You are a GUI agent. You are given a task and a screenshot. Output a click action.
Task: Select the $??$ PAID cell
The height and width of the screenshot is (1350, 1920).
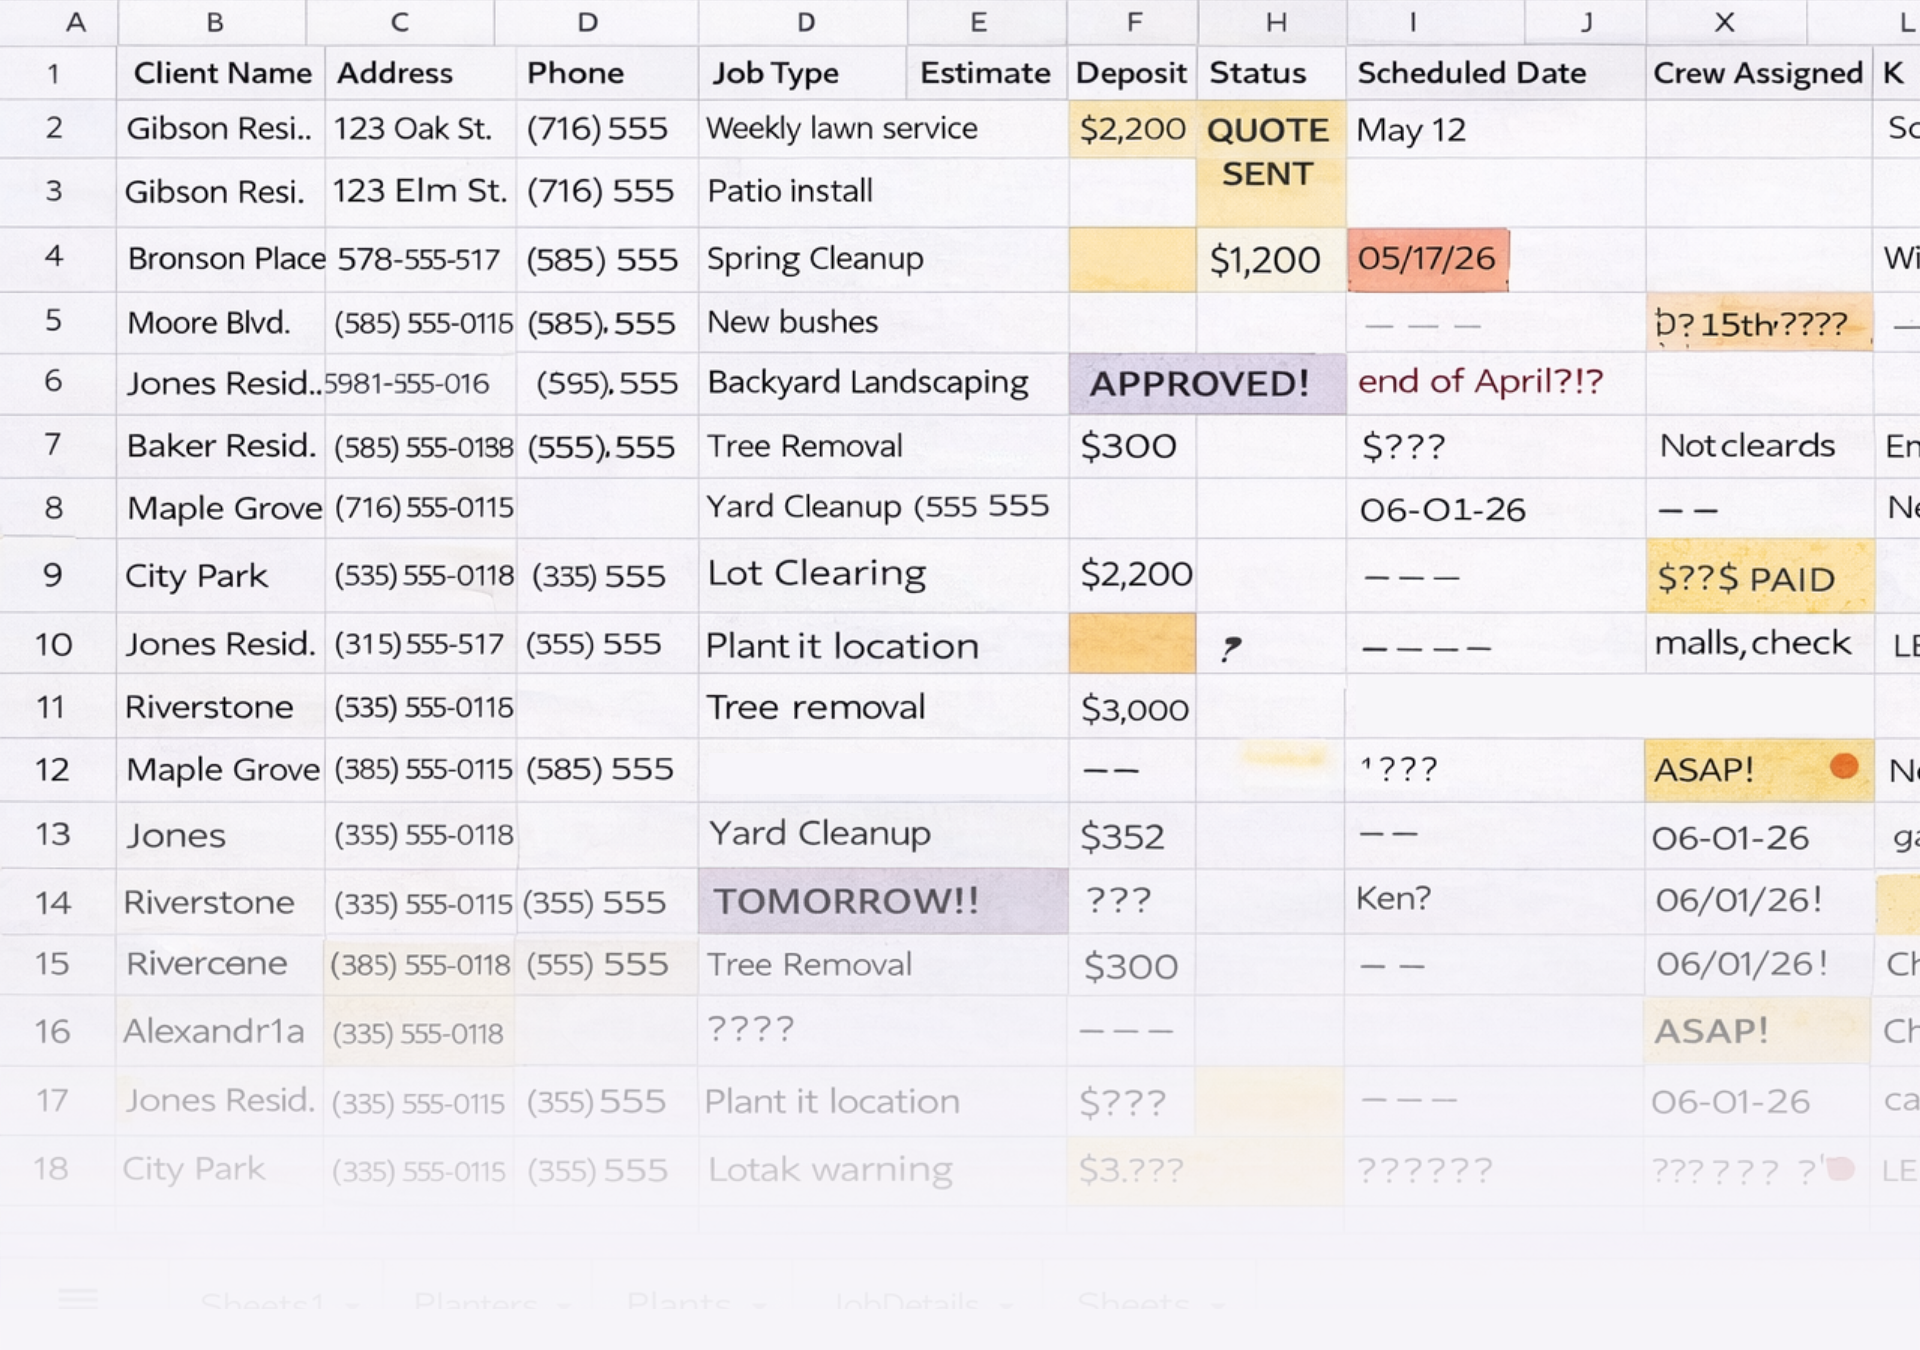tap(1757, 578)
